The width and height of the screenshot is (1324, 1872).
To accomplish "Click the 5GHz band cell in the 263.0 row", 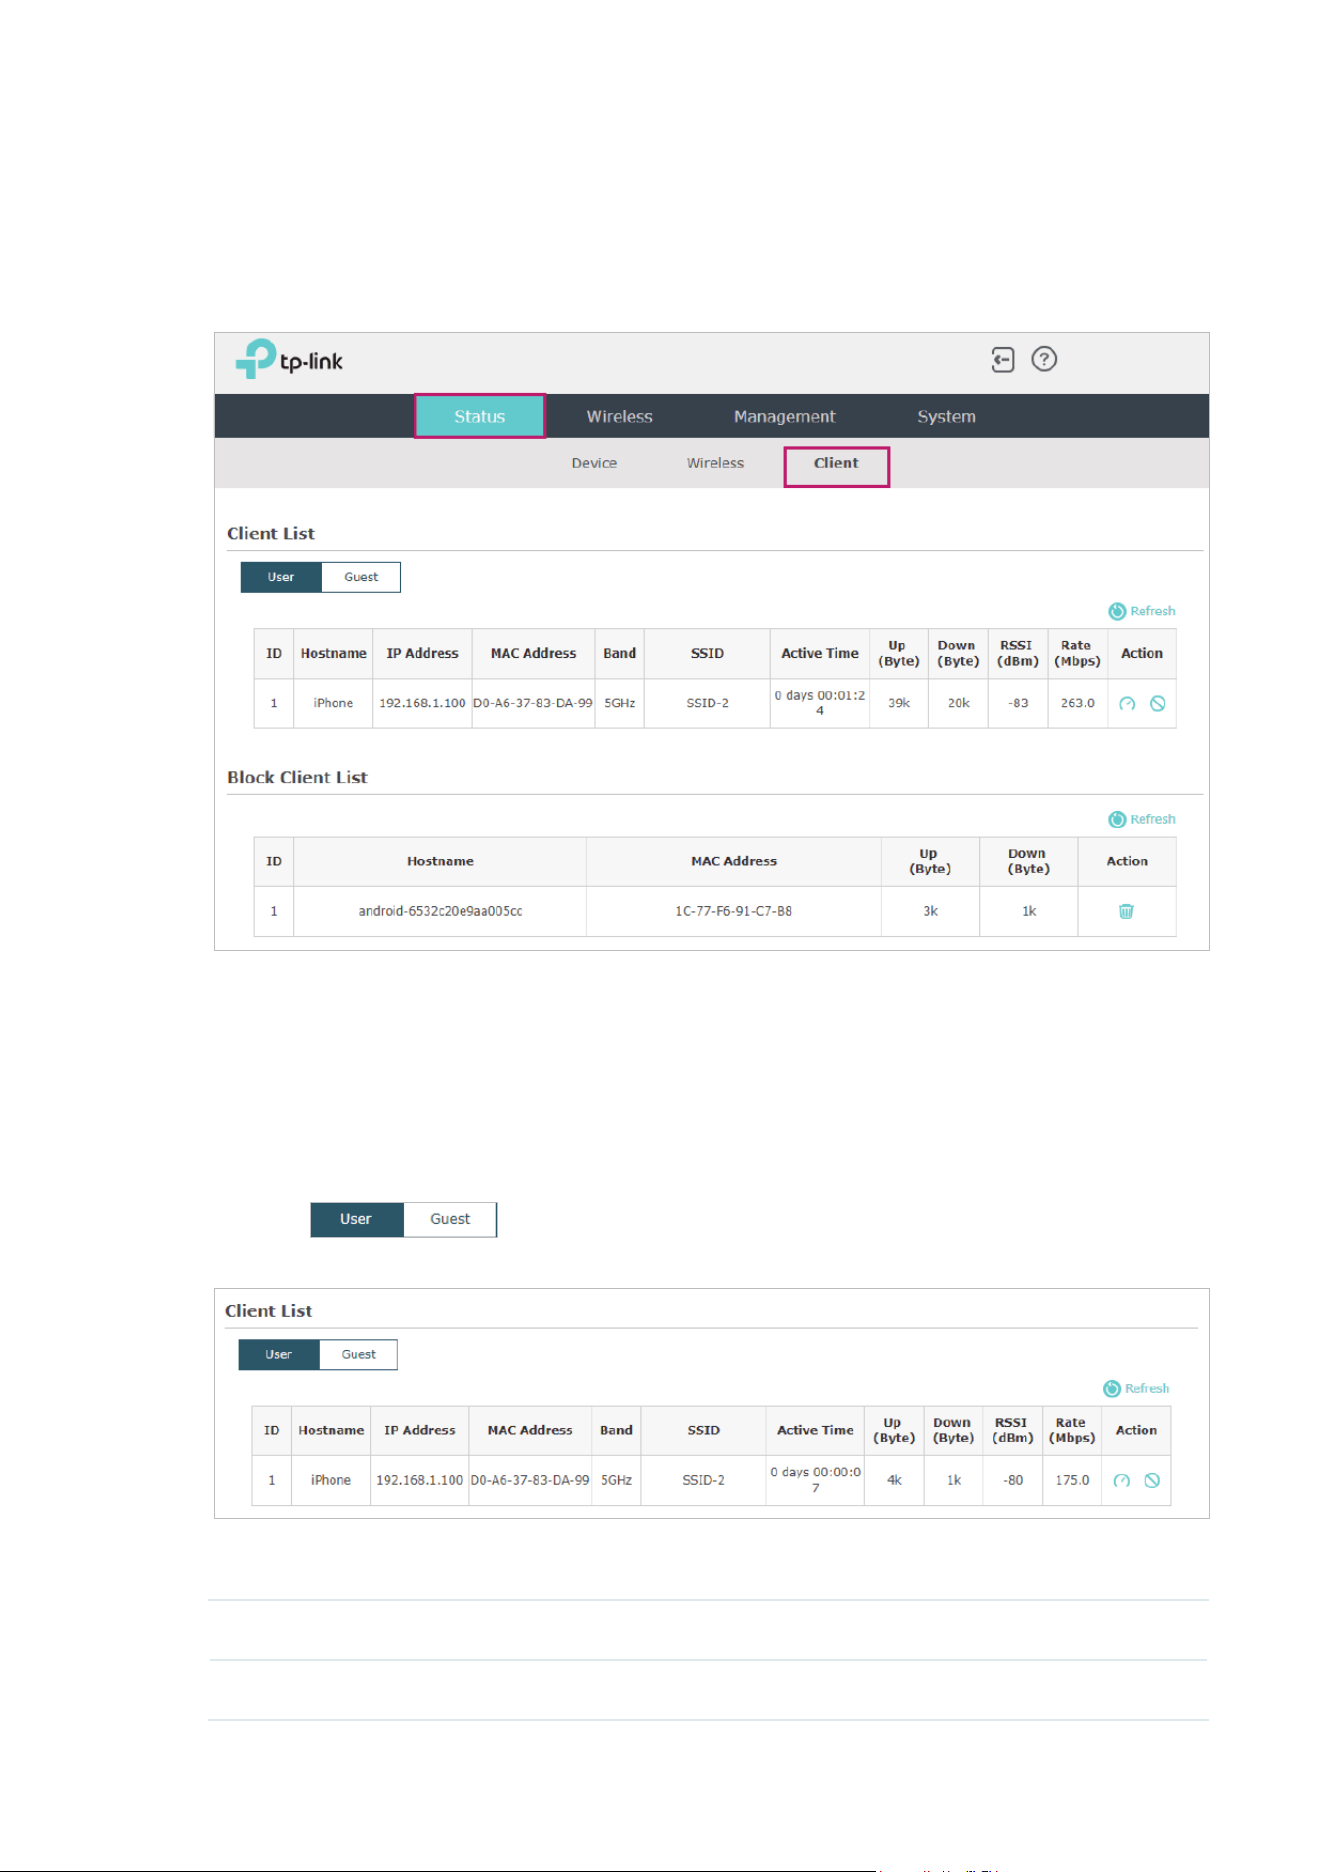I will point(619,703).
